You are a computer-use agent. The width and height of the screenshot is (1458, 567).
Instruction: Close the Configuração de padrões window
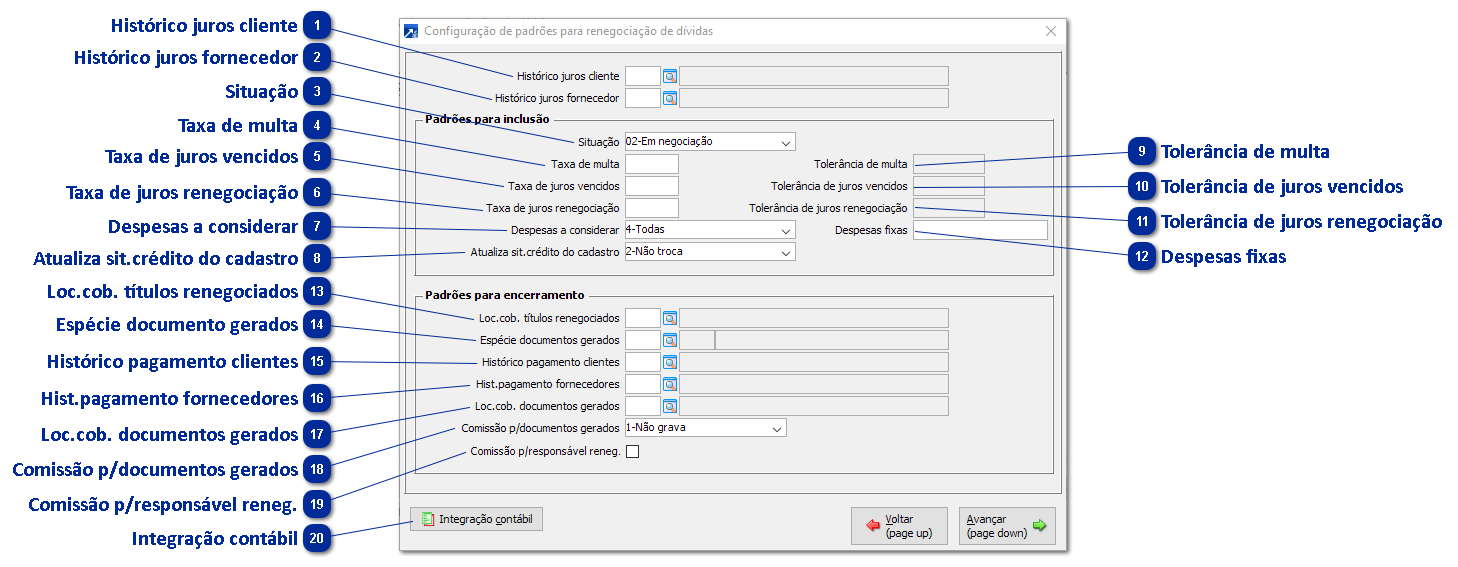tap(1051, 31)
